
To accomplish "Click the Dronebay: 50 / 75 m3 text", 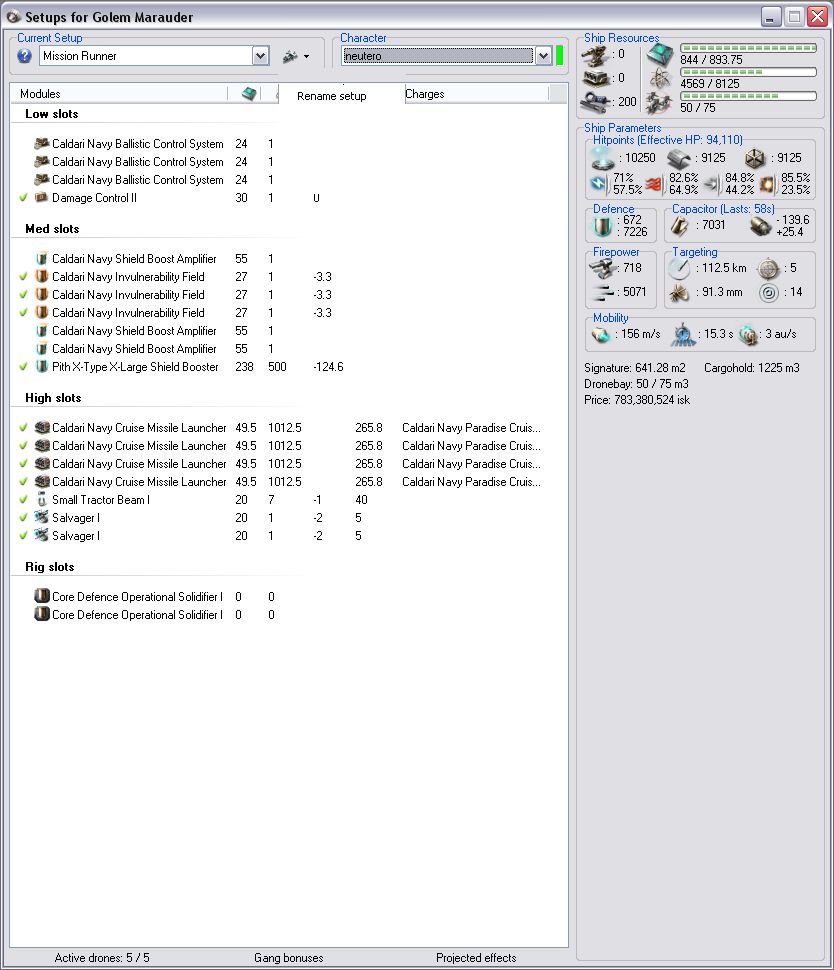I will pos(636,384).
